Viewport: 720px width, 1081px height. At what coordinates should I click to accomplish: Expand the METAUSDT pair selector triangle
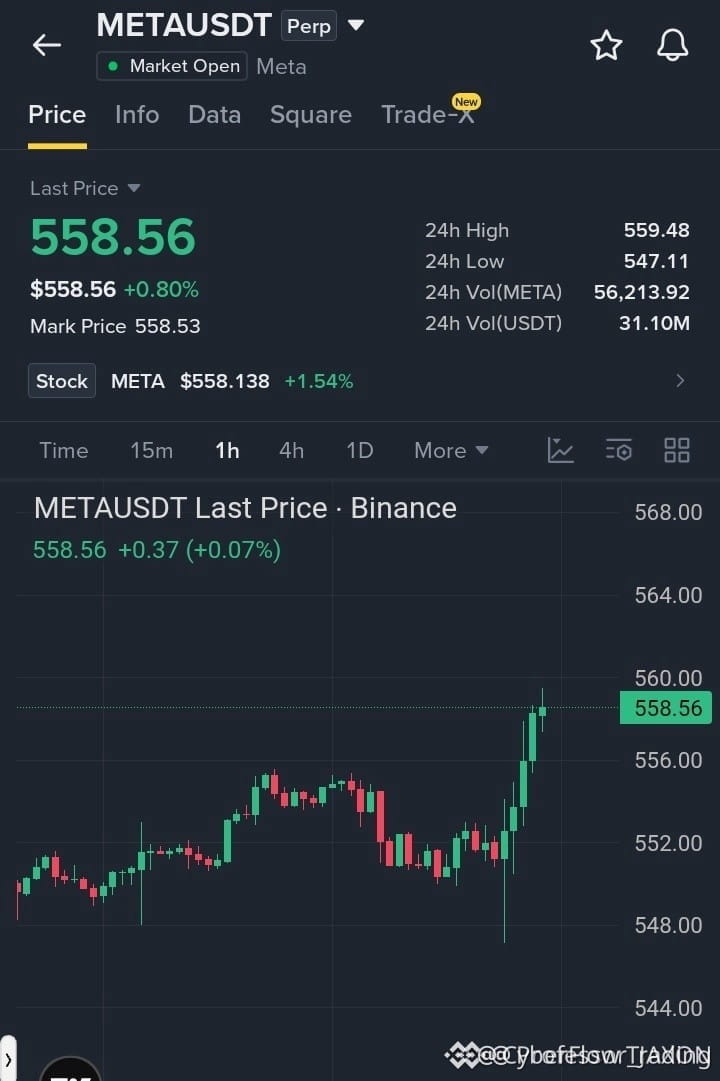point(355,26)
